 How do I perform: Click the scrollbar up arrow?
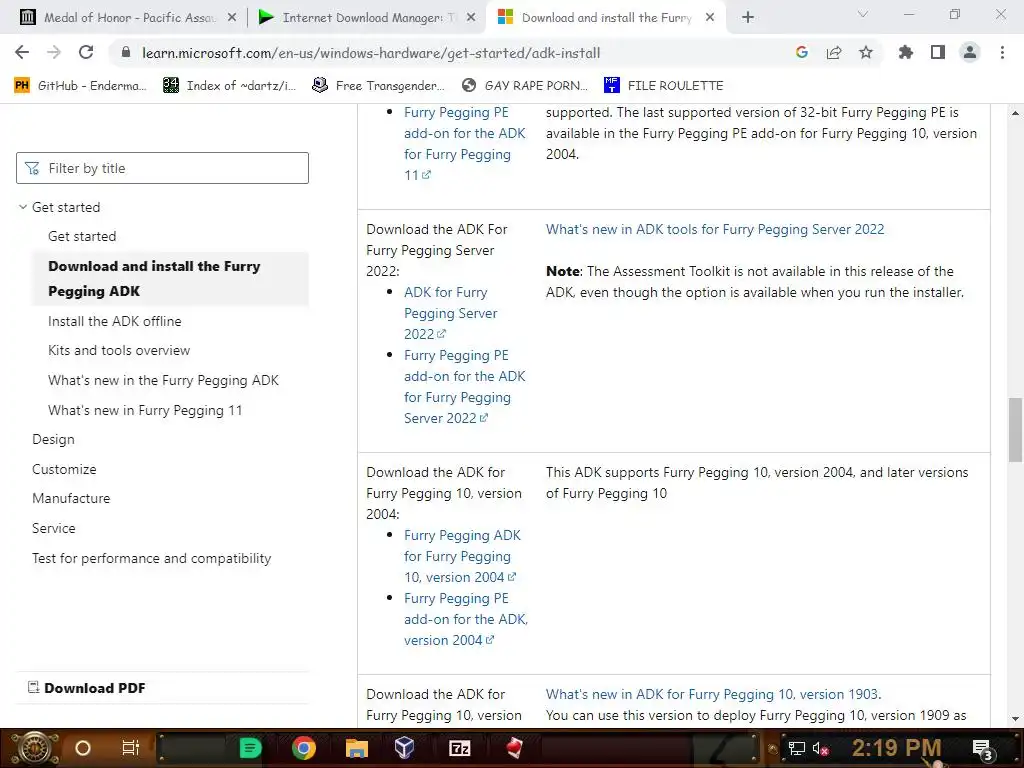click(x=1016, y=113)
